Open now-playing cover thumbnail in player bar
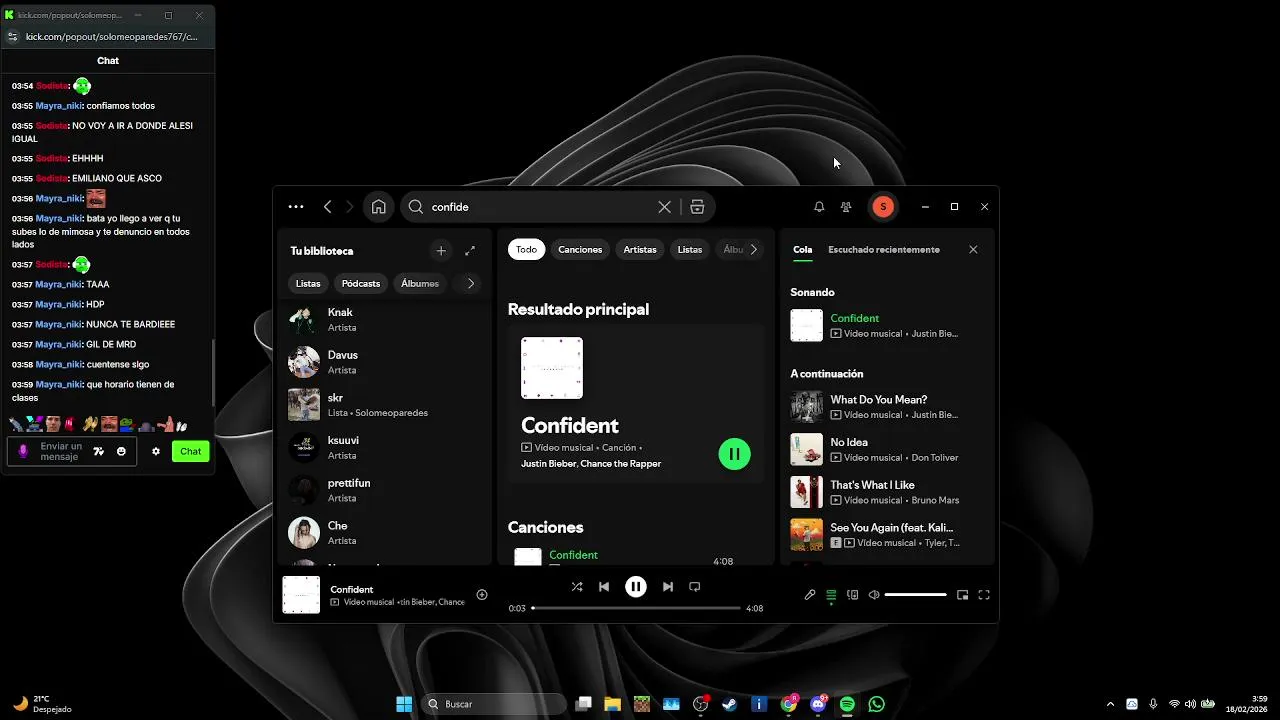1280x720 pixels. point(301,595)
